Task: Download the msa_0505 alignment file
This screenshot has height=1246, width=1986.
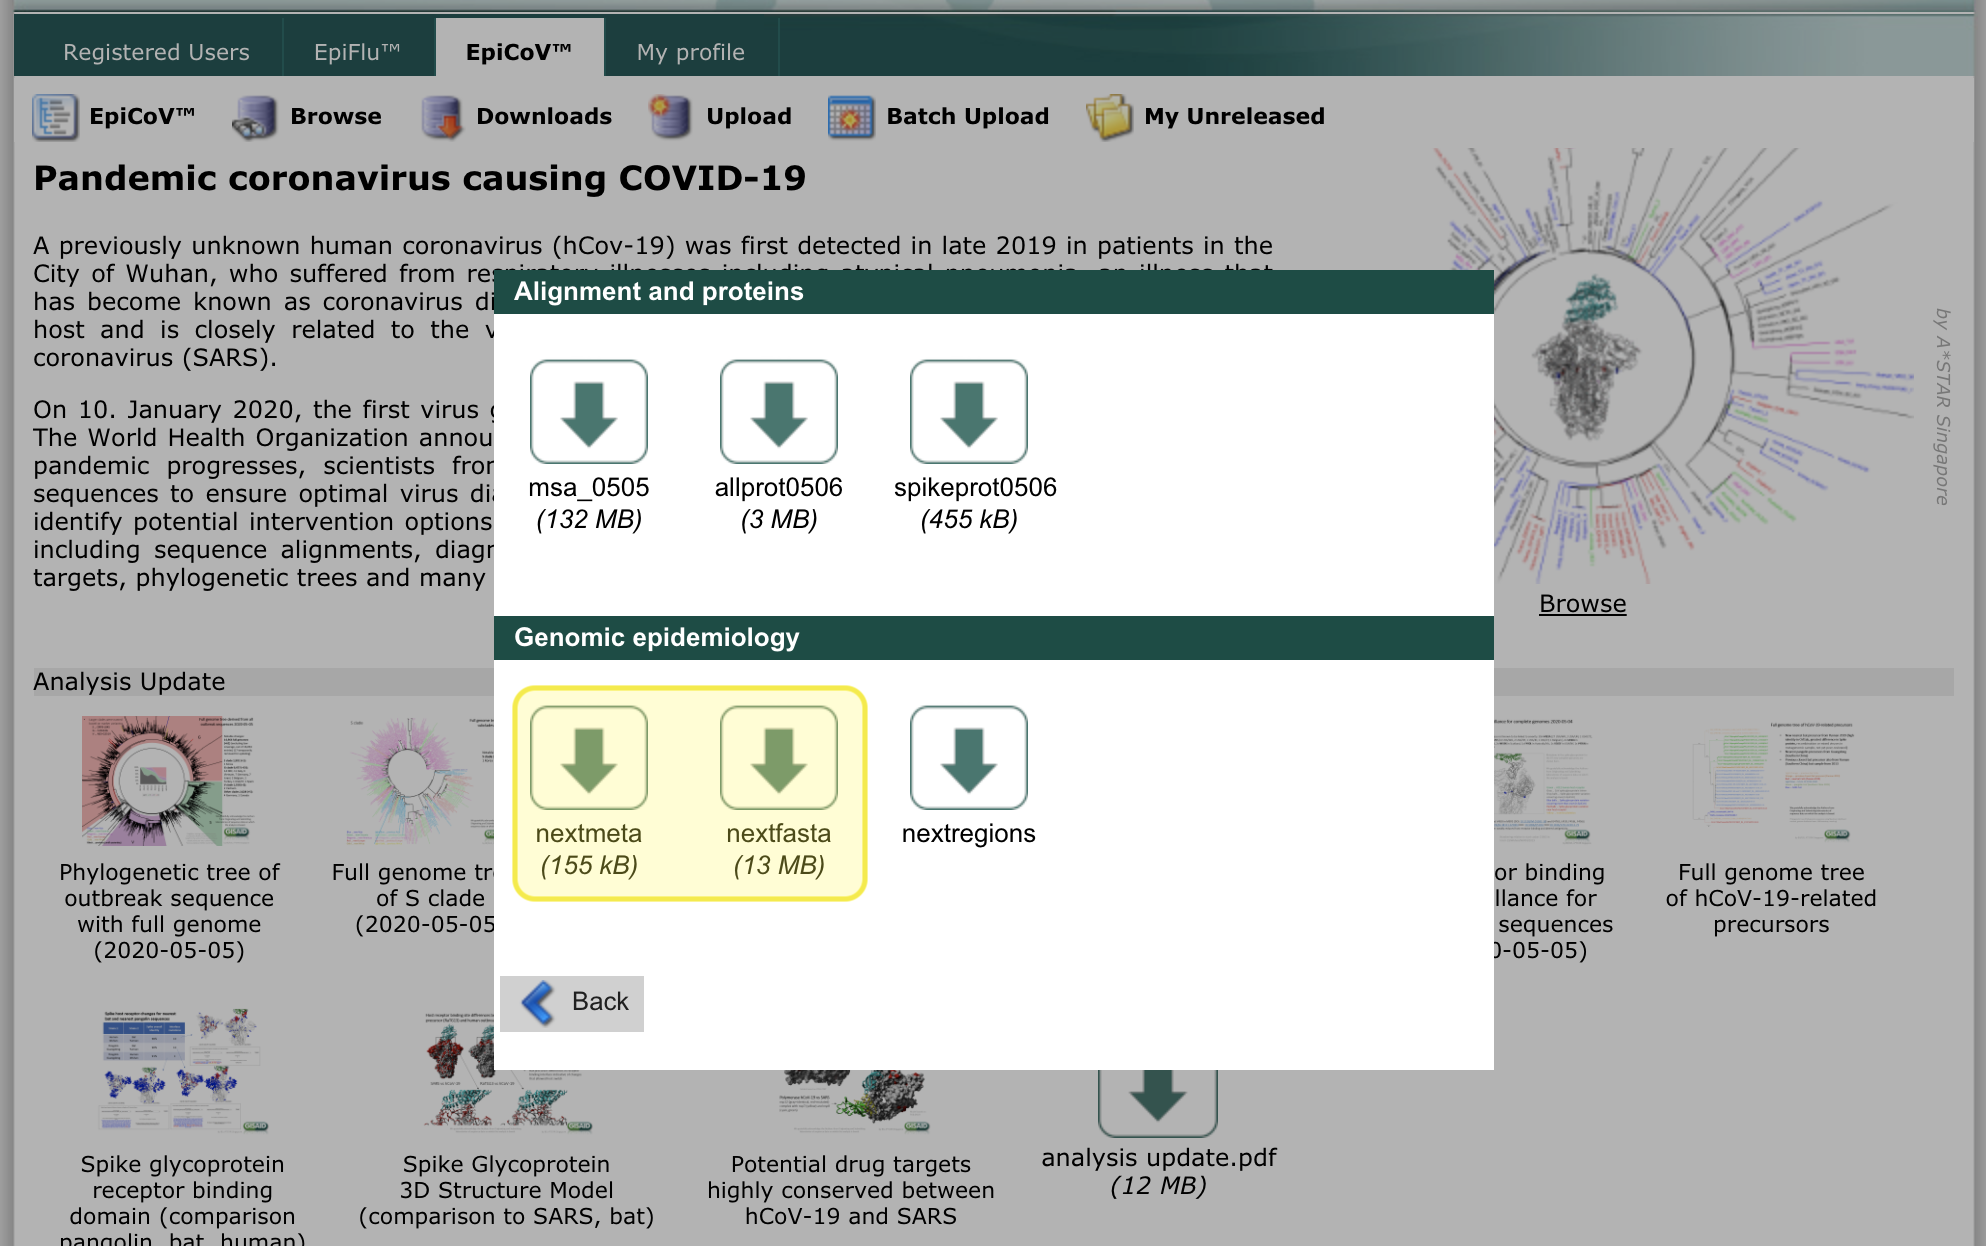Action: [588, 411]
